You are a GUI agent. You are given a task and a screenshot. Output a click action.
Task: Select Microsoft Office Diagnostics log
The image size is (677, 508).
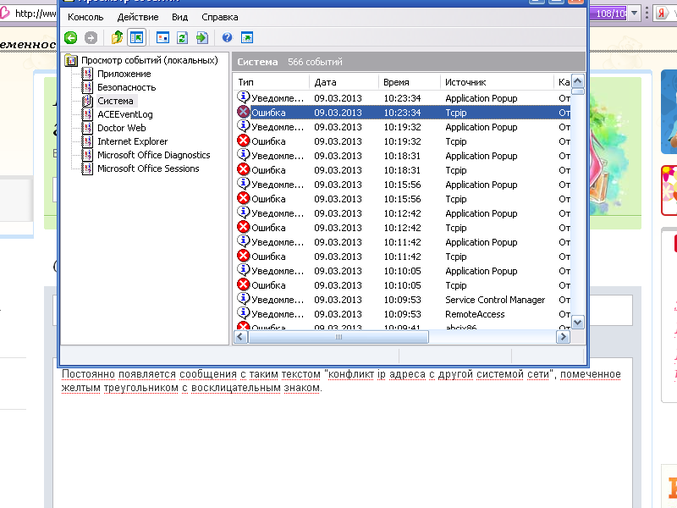point(153,155)
